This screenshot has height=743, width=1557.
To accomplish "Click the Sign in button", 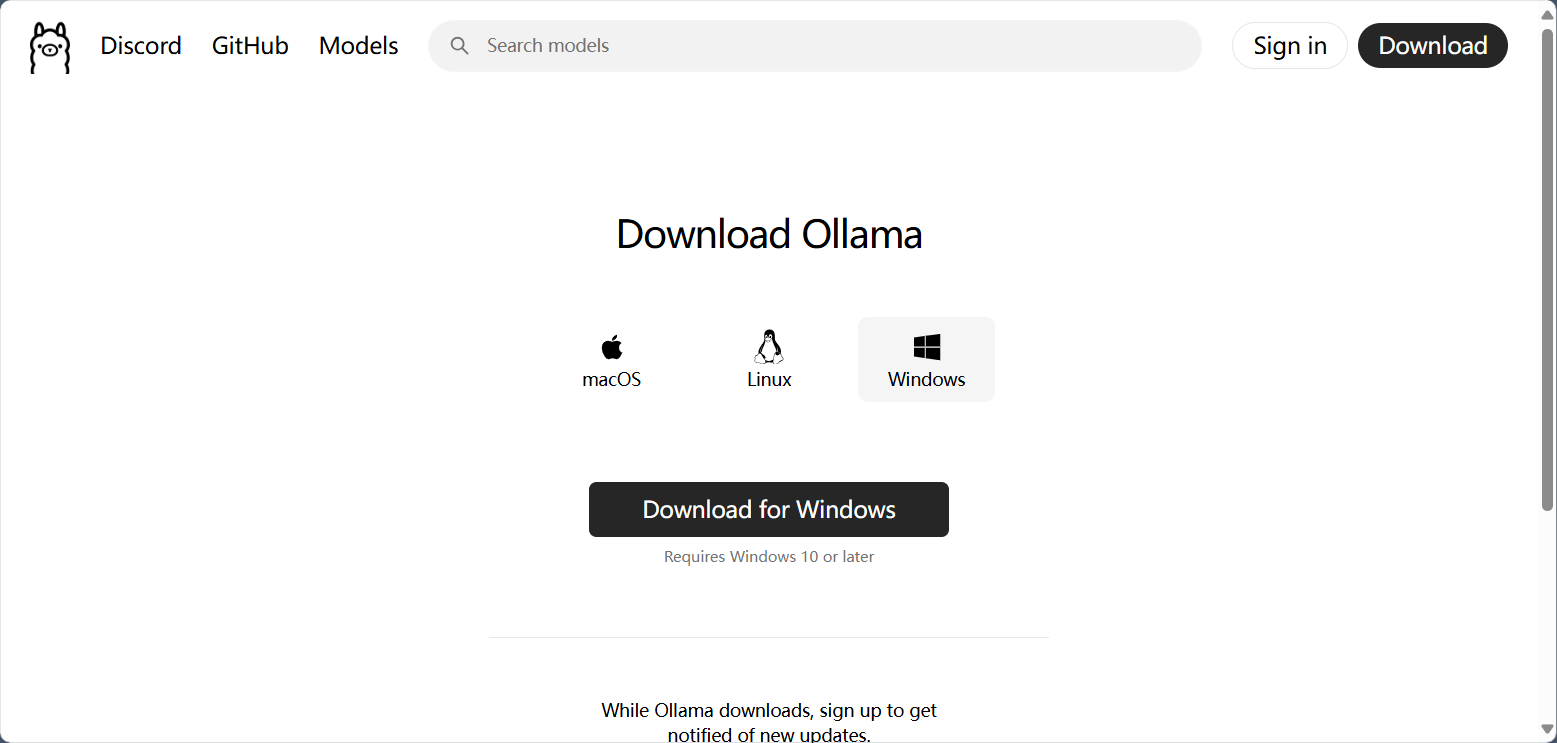I will click(x=1290, y=46).
